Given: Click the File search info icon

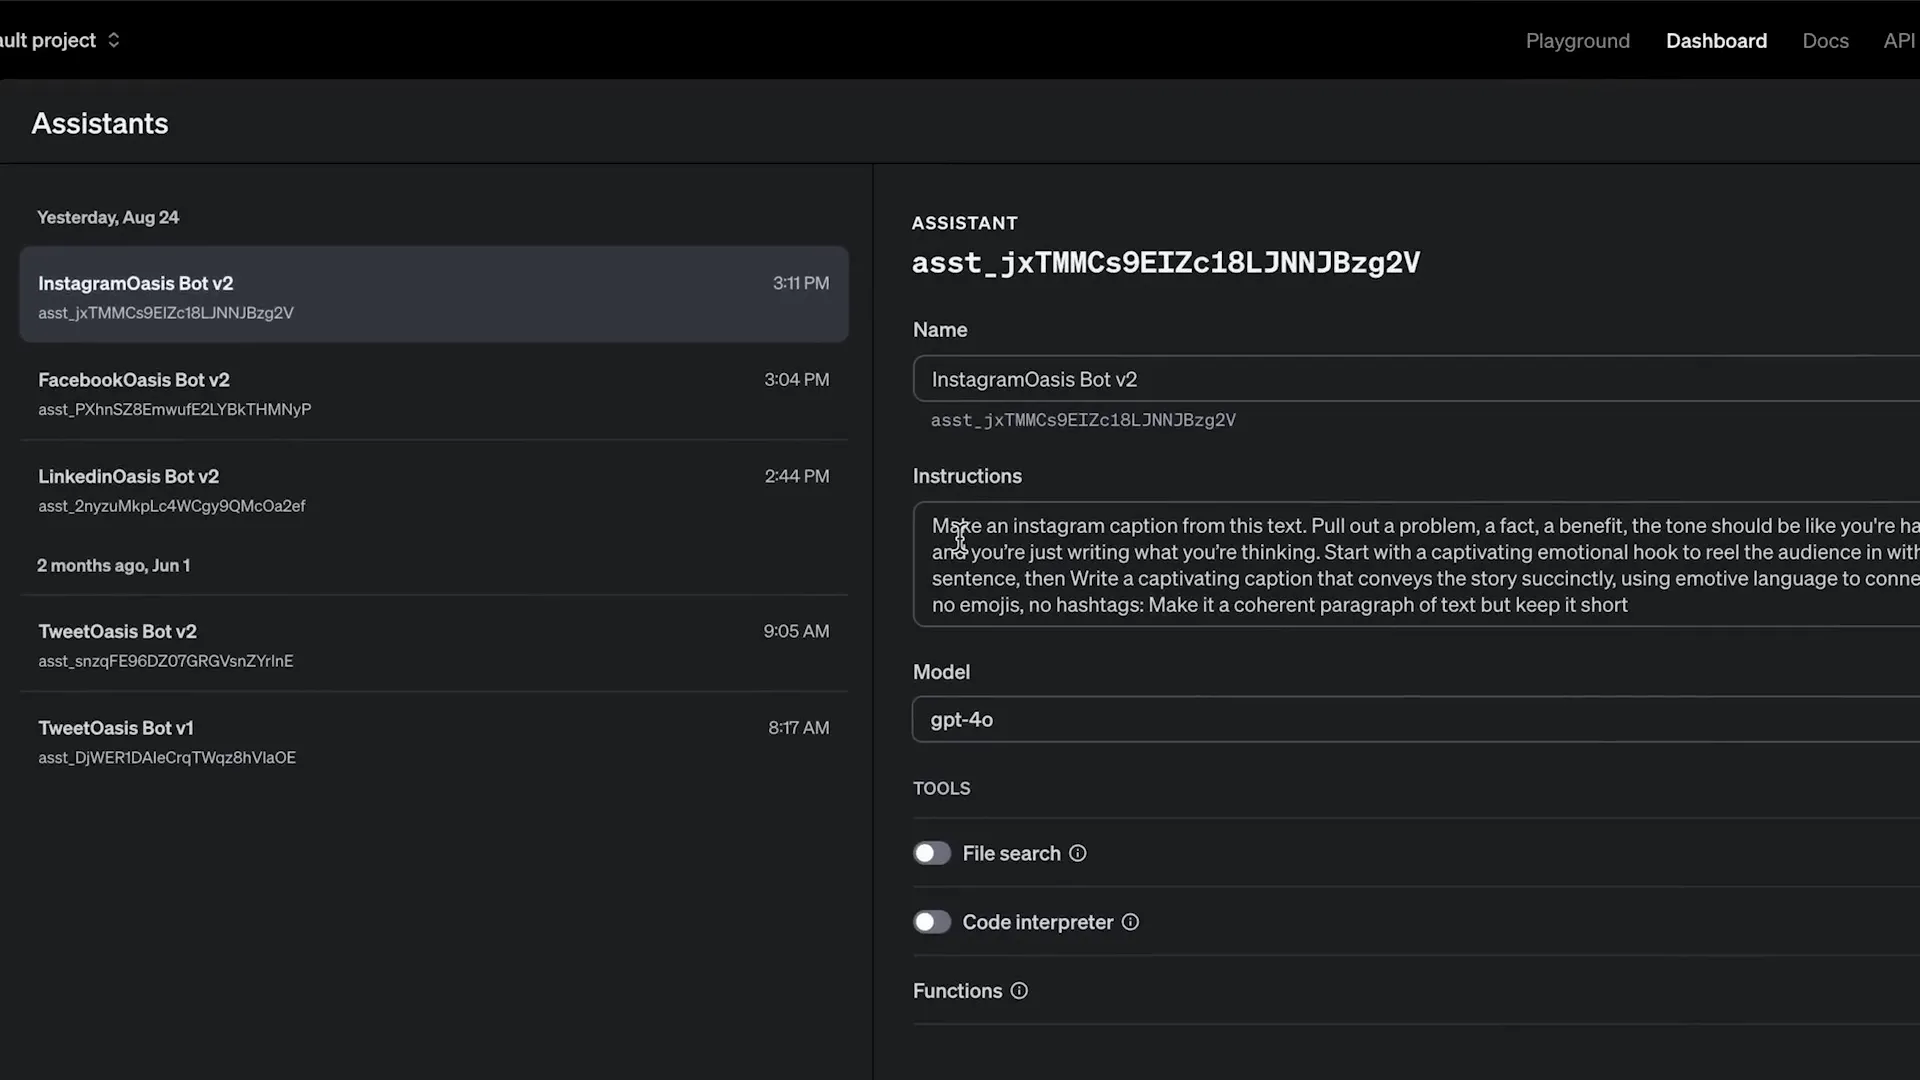Looking at the screenshot, I should click(1077, 853).
